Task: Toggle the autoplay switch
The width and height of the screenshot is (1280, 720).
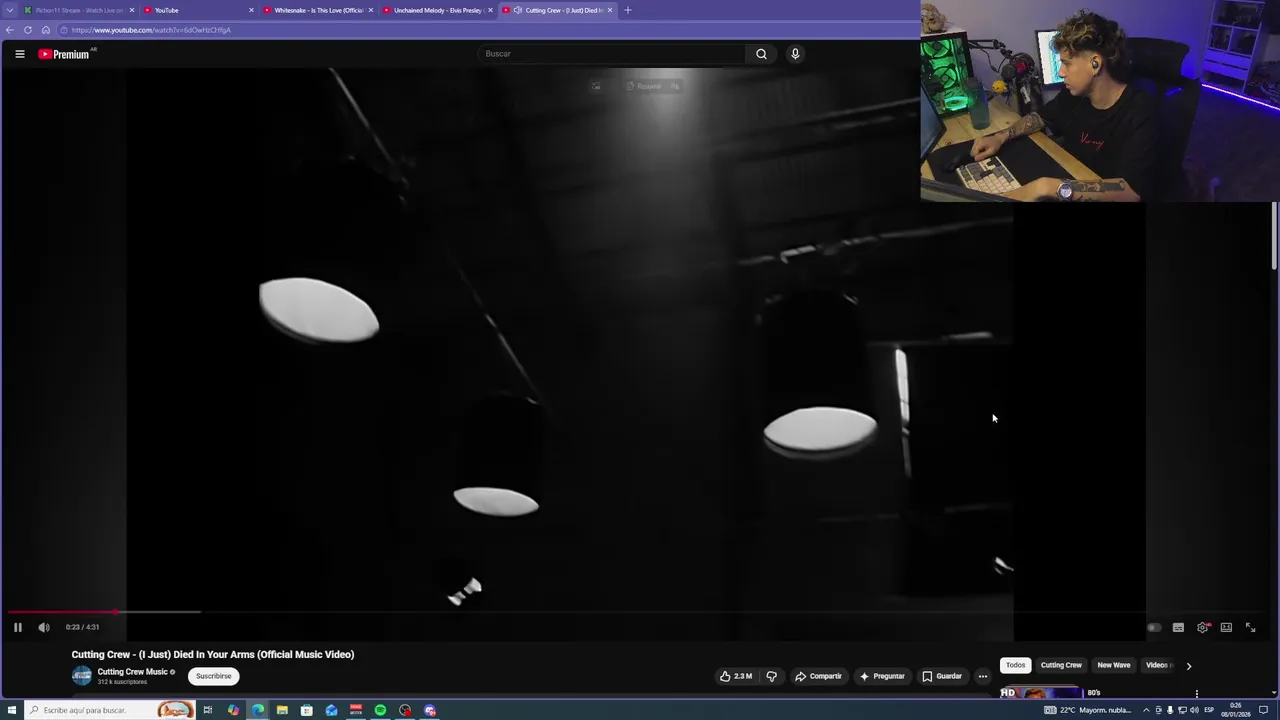Action: [x=1154, y=627]
